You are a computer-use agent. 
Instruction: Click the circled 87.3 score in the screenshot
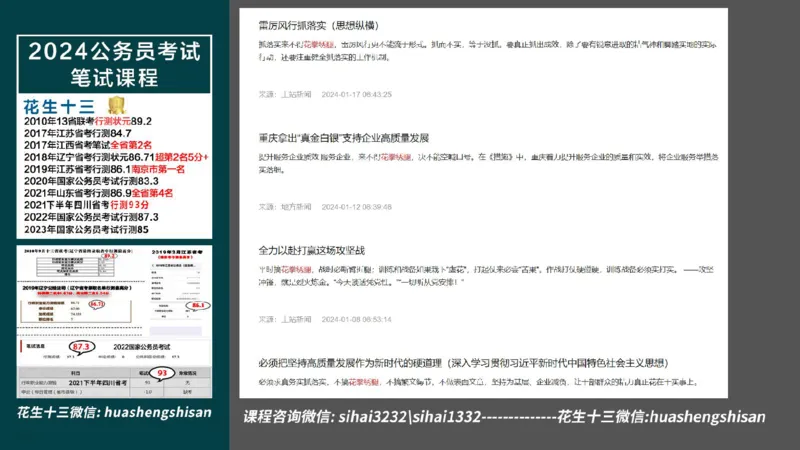[x=81, y=347]
